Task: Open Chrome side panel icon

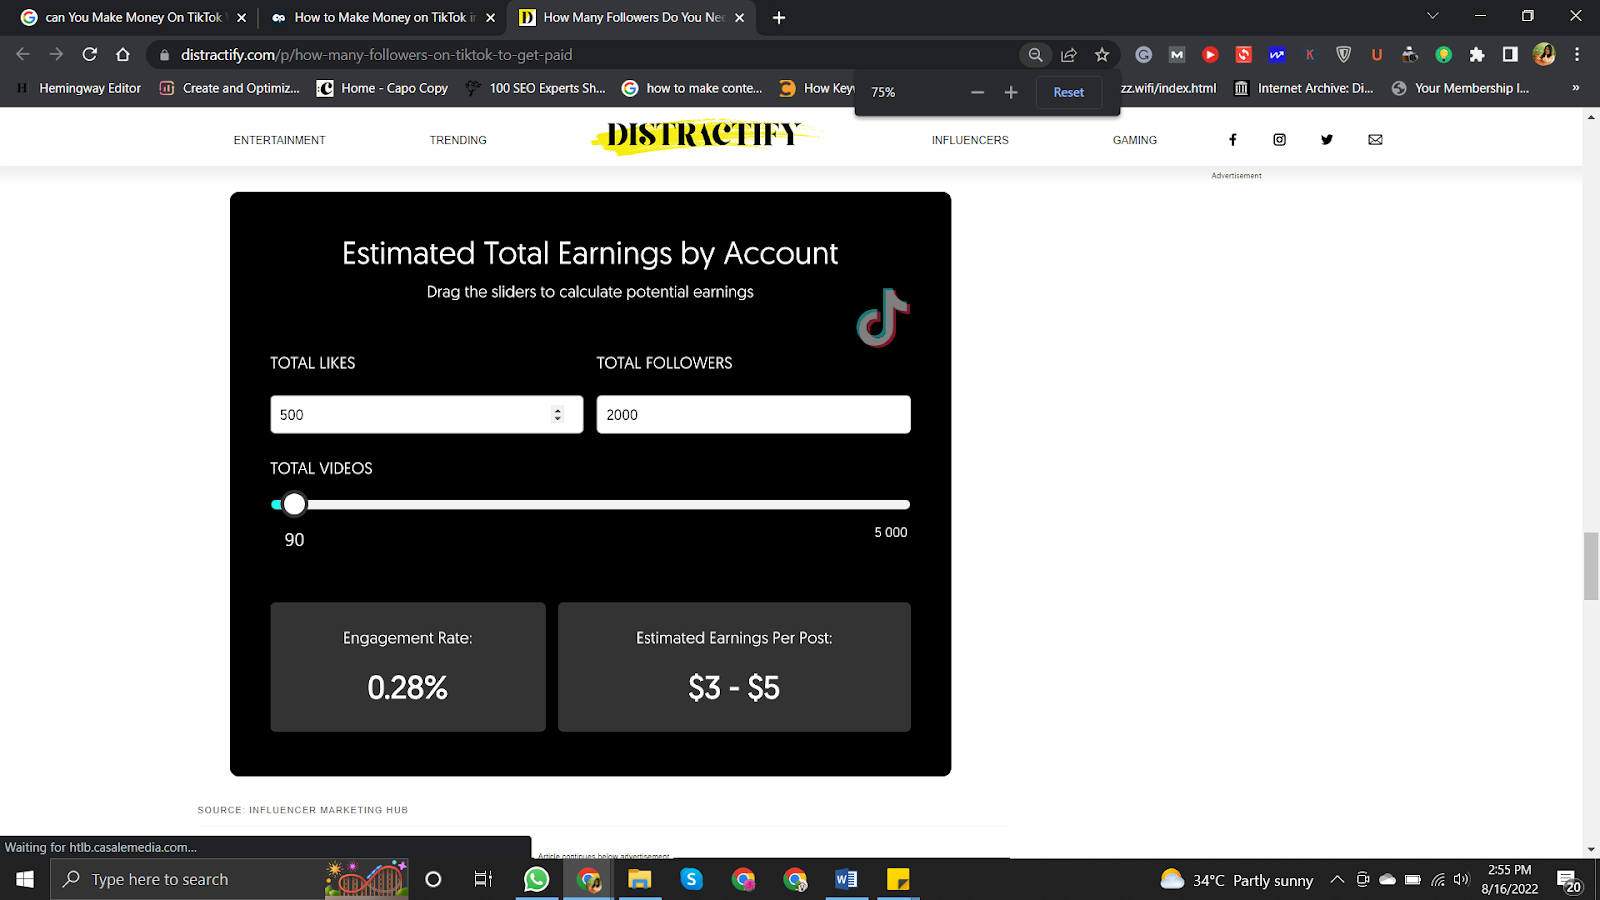Action: click(x=1510, y=55)
